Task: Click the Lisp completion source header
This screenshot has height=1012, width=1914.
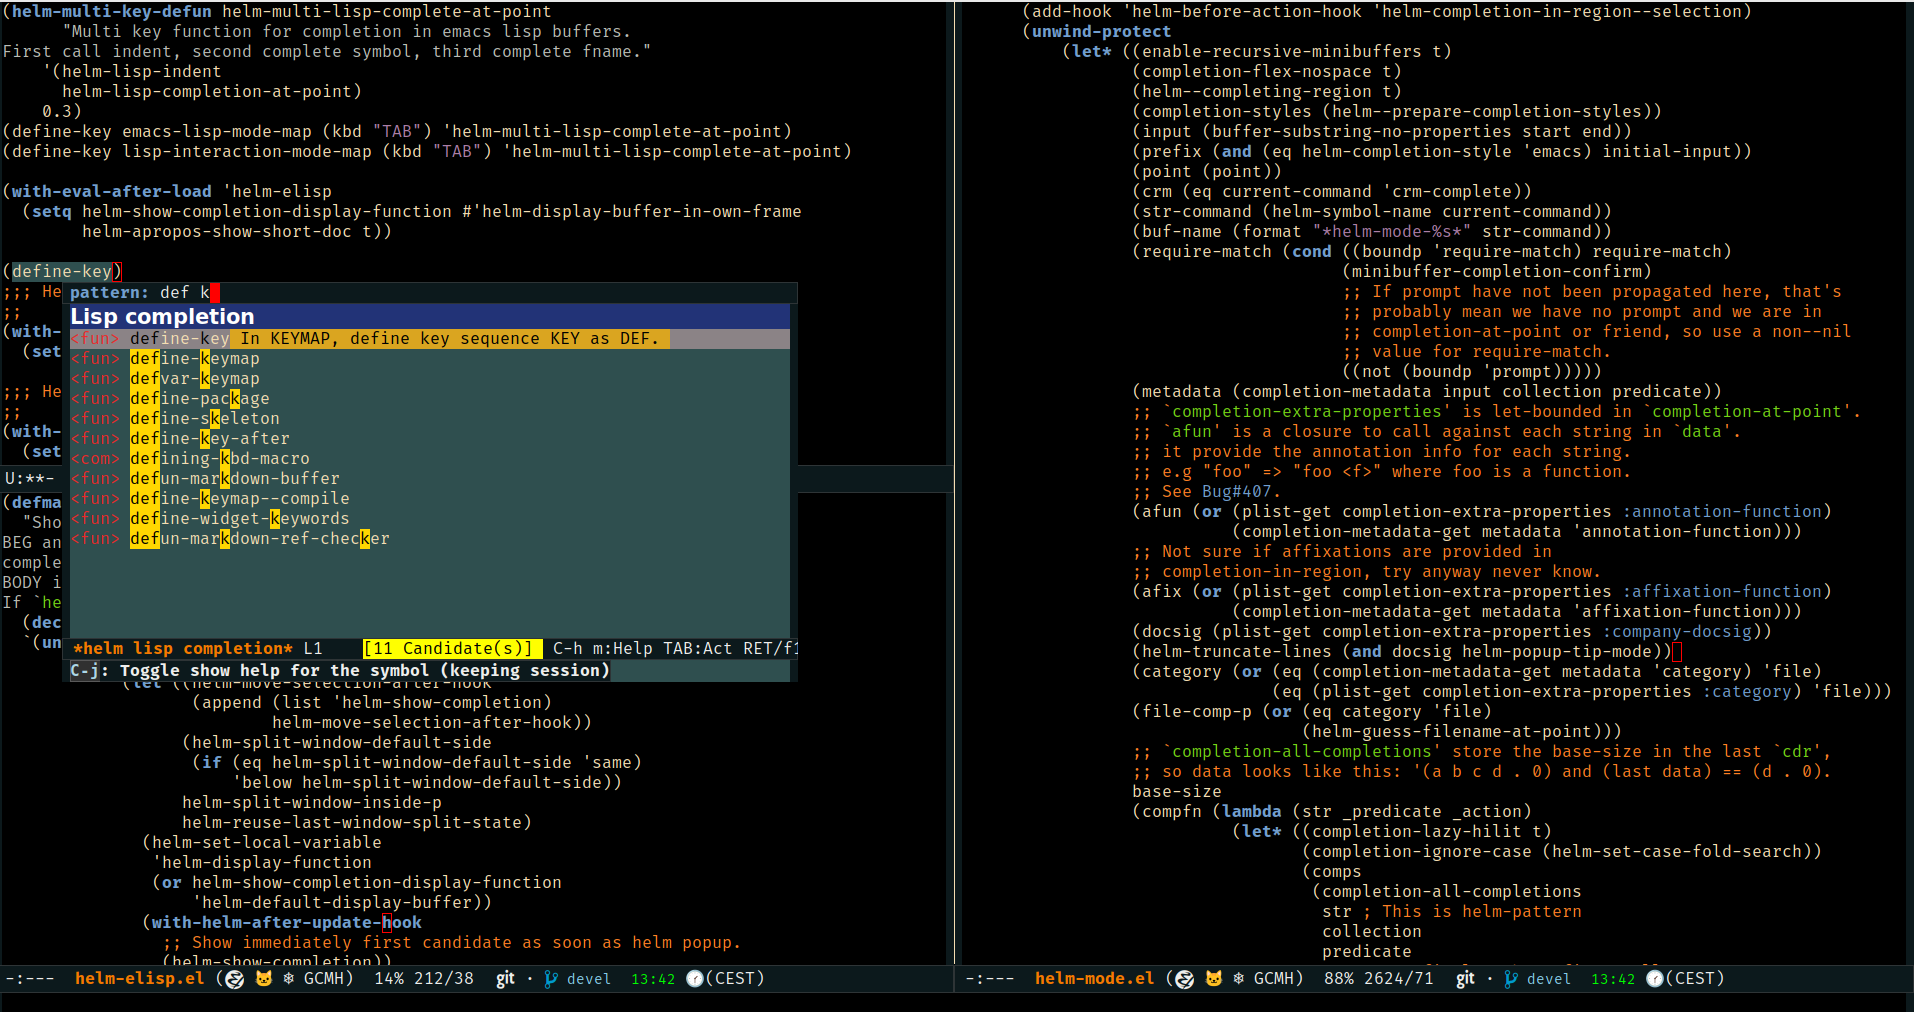Action: pyautogui.click(x=430, y=316)
